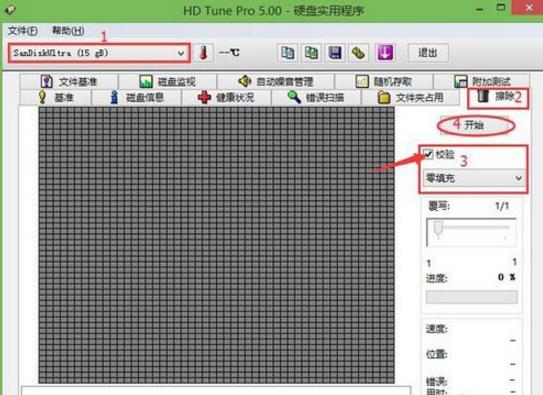
Task: Click the 退出 exit button
Action: coord(428,53)
